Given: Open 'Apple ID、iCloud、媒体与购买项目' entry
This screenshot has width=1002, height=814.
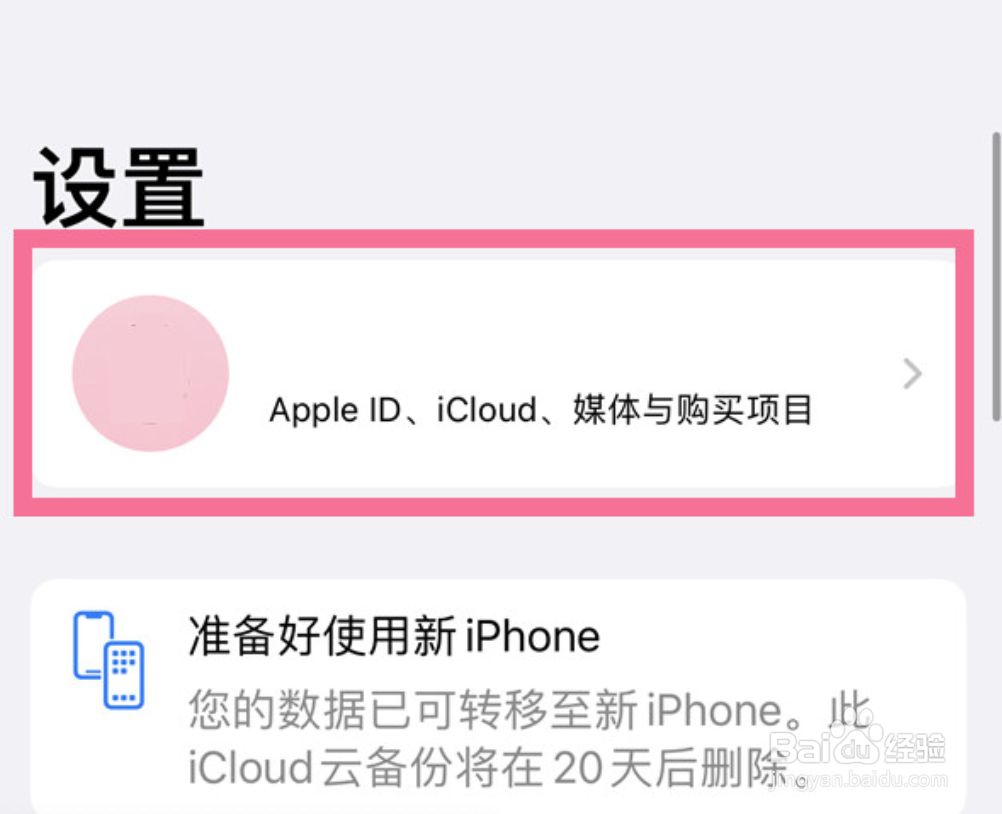Looking at the screenshot, I should tap(540, 410).
